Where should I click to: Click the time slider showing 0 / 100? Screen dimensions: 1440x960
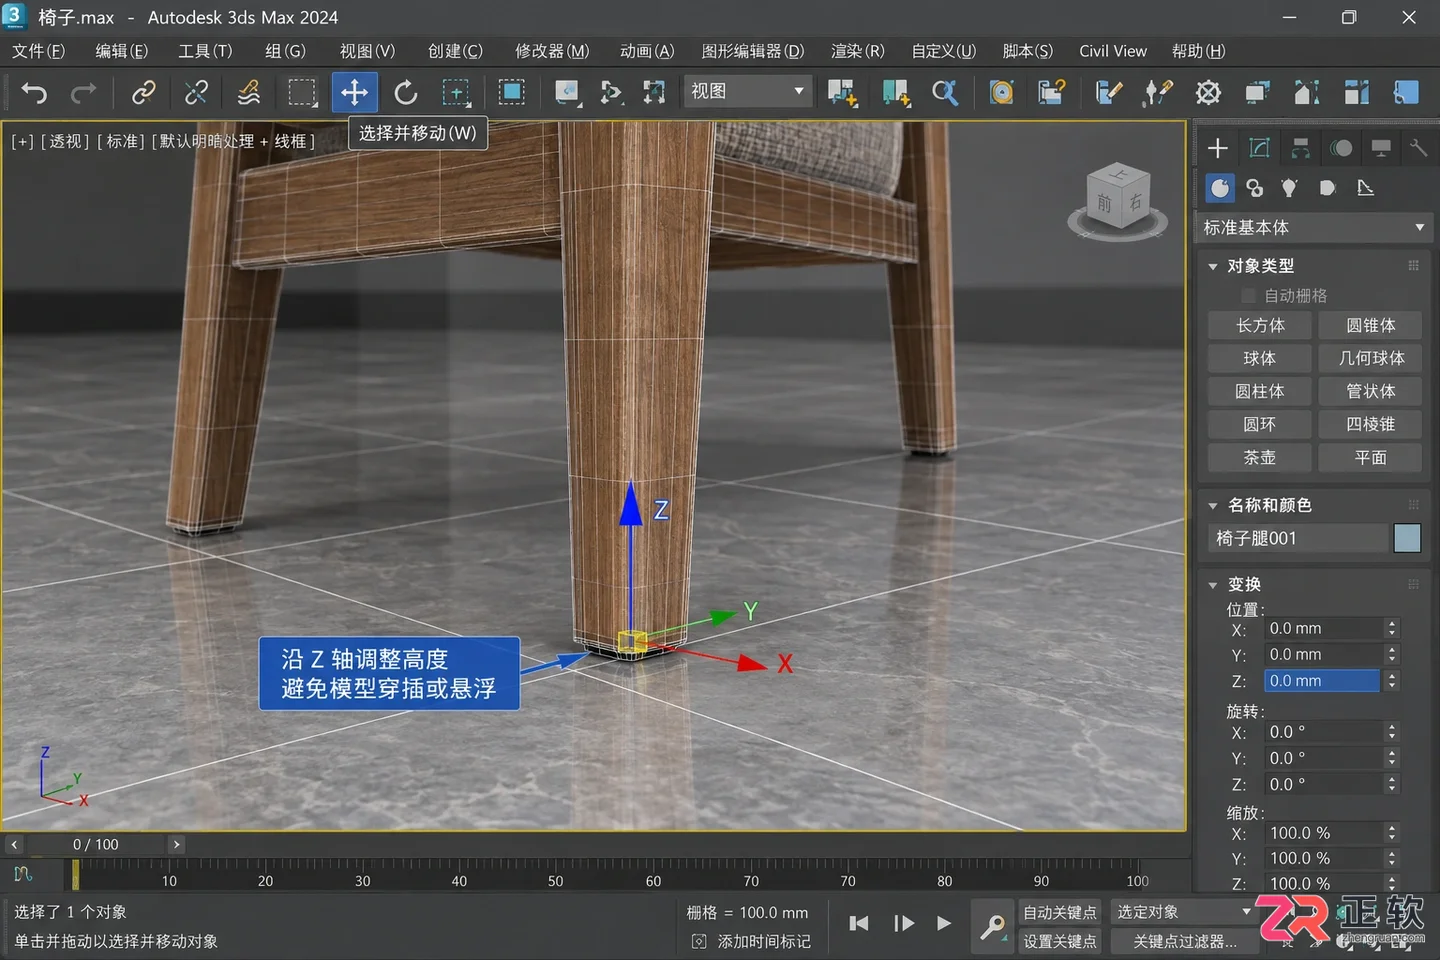pyautogui.click(x=95, y=845)
